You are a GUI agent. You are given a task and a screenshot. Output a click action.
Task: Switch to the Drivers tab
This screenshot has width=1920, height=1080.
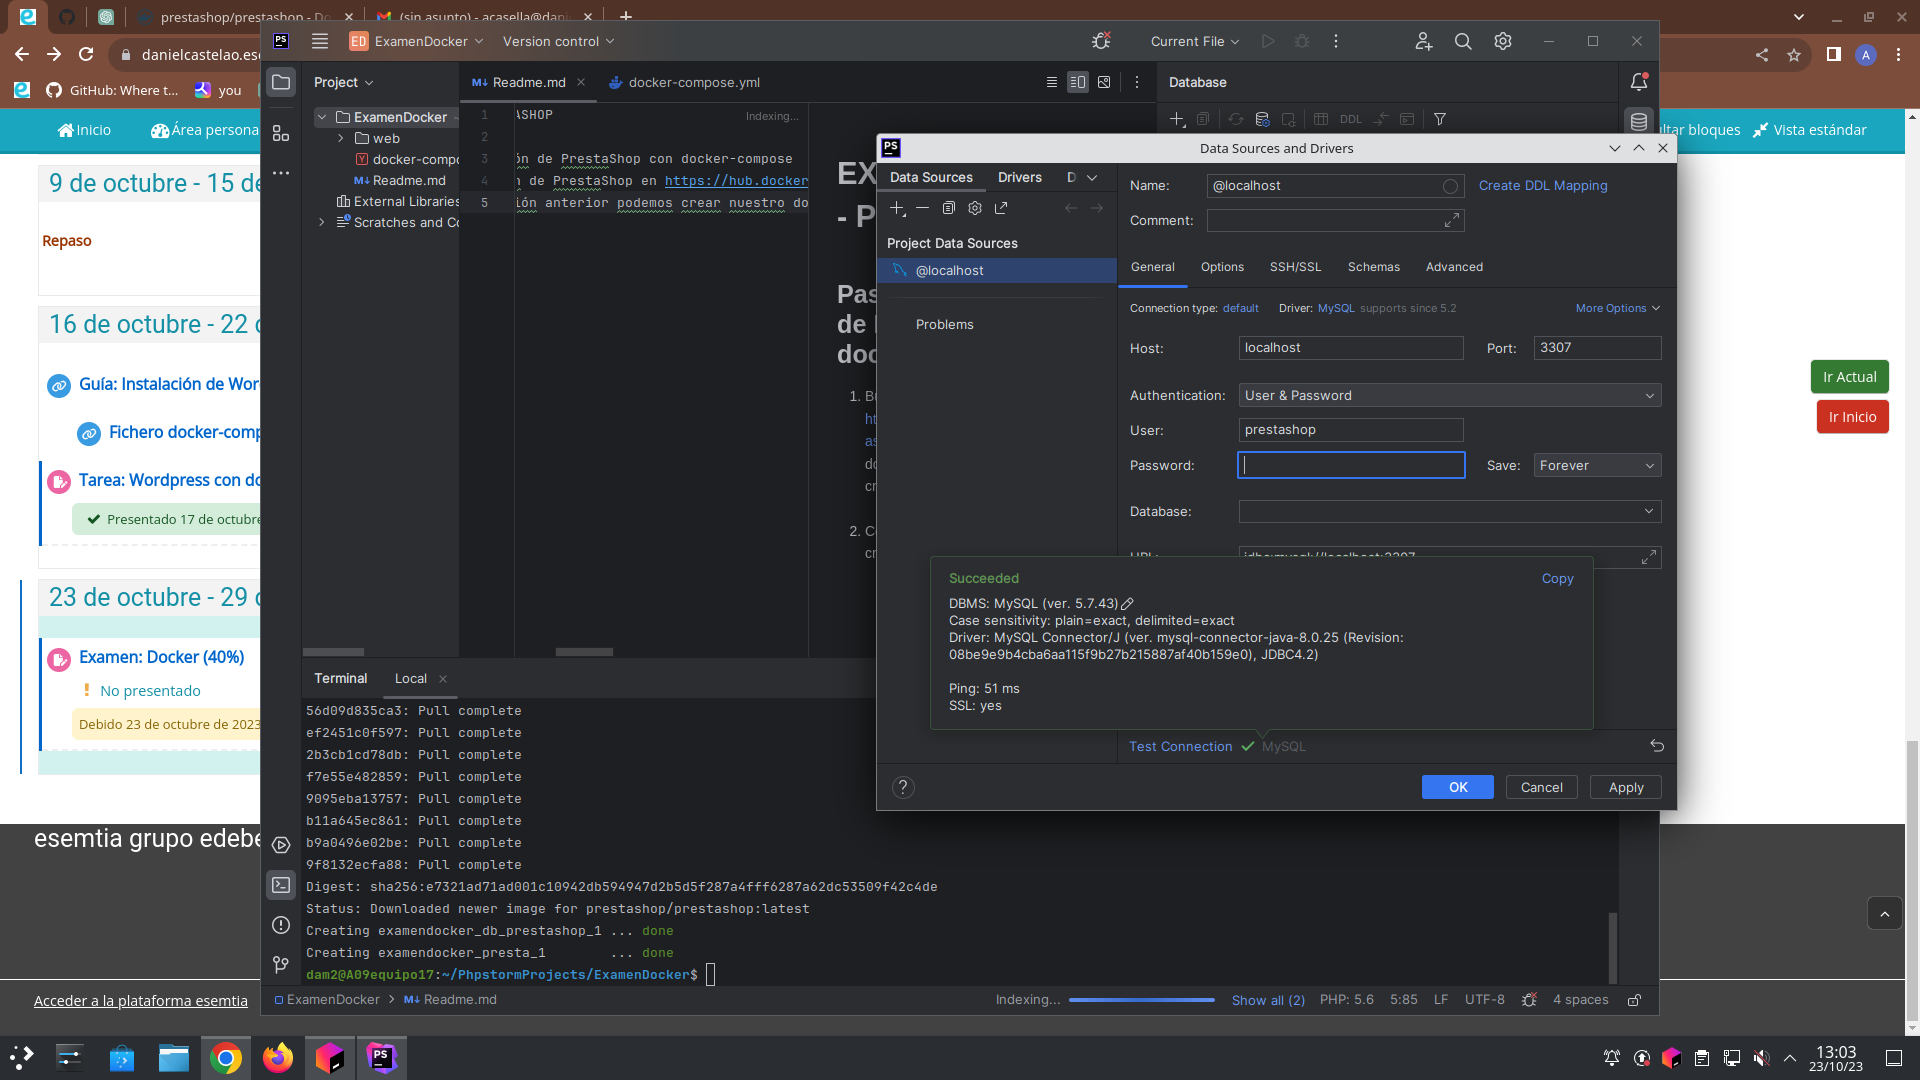pos(1019,177)
